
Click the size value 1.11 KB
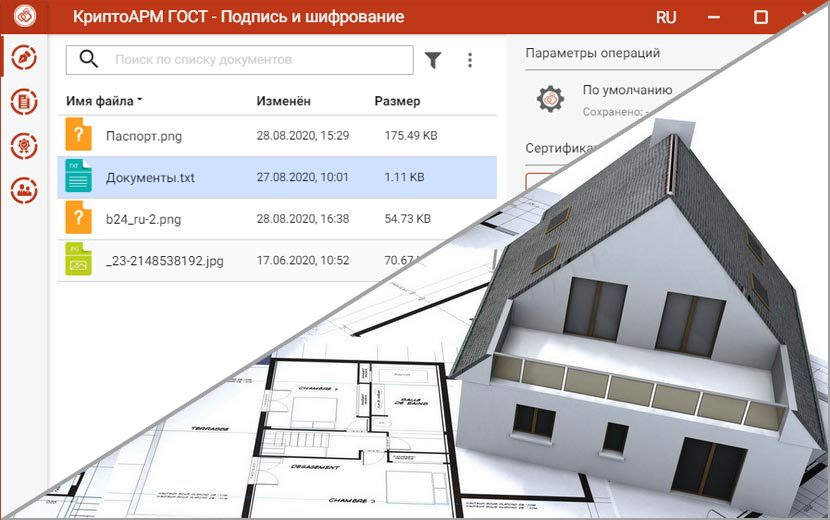pyautogui.click(x=404, y=177)
